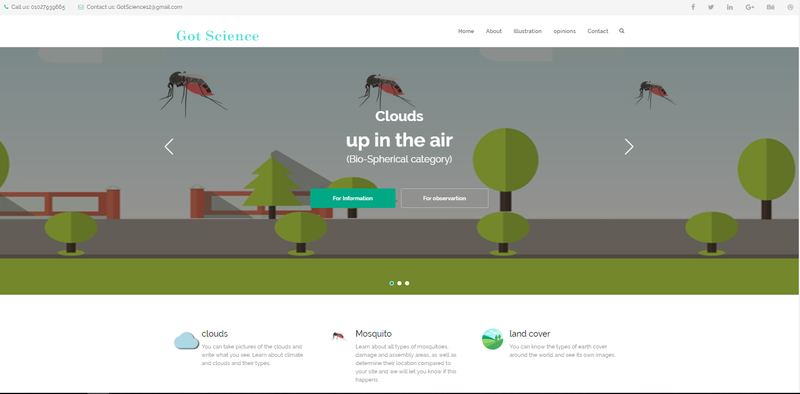Select the third carousel indicator dot
The image size is (800, 394).
pos(407,283)
